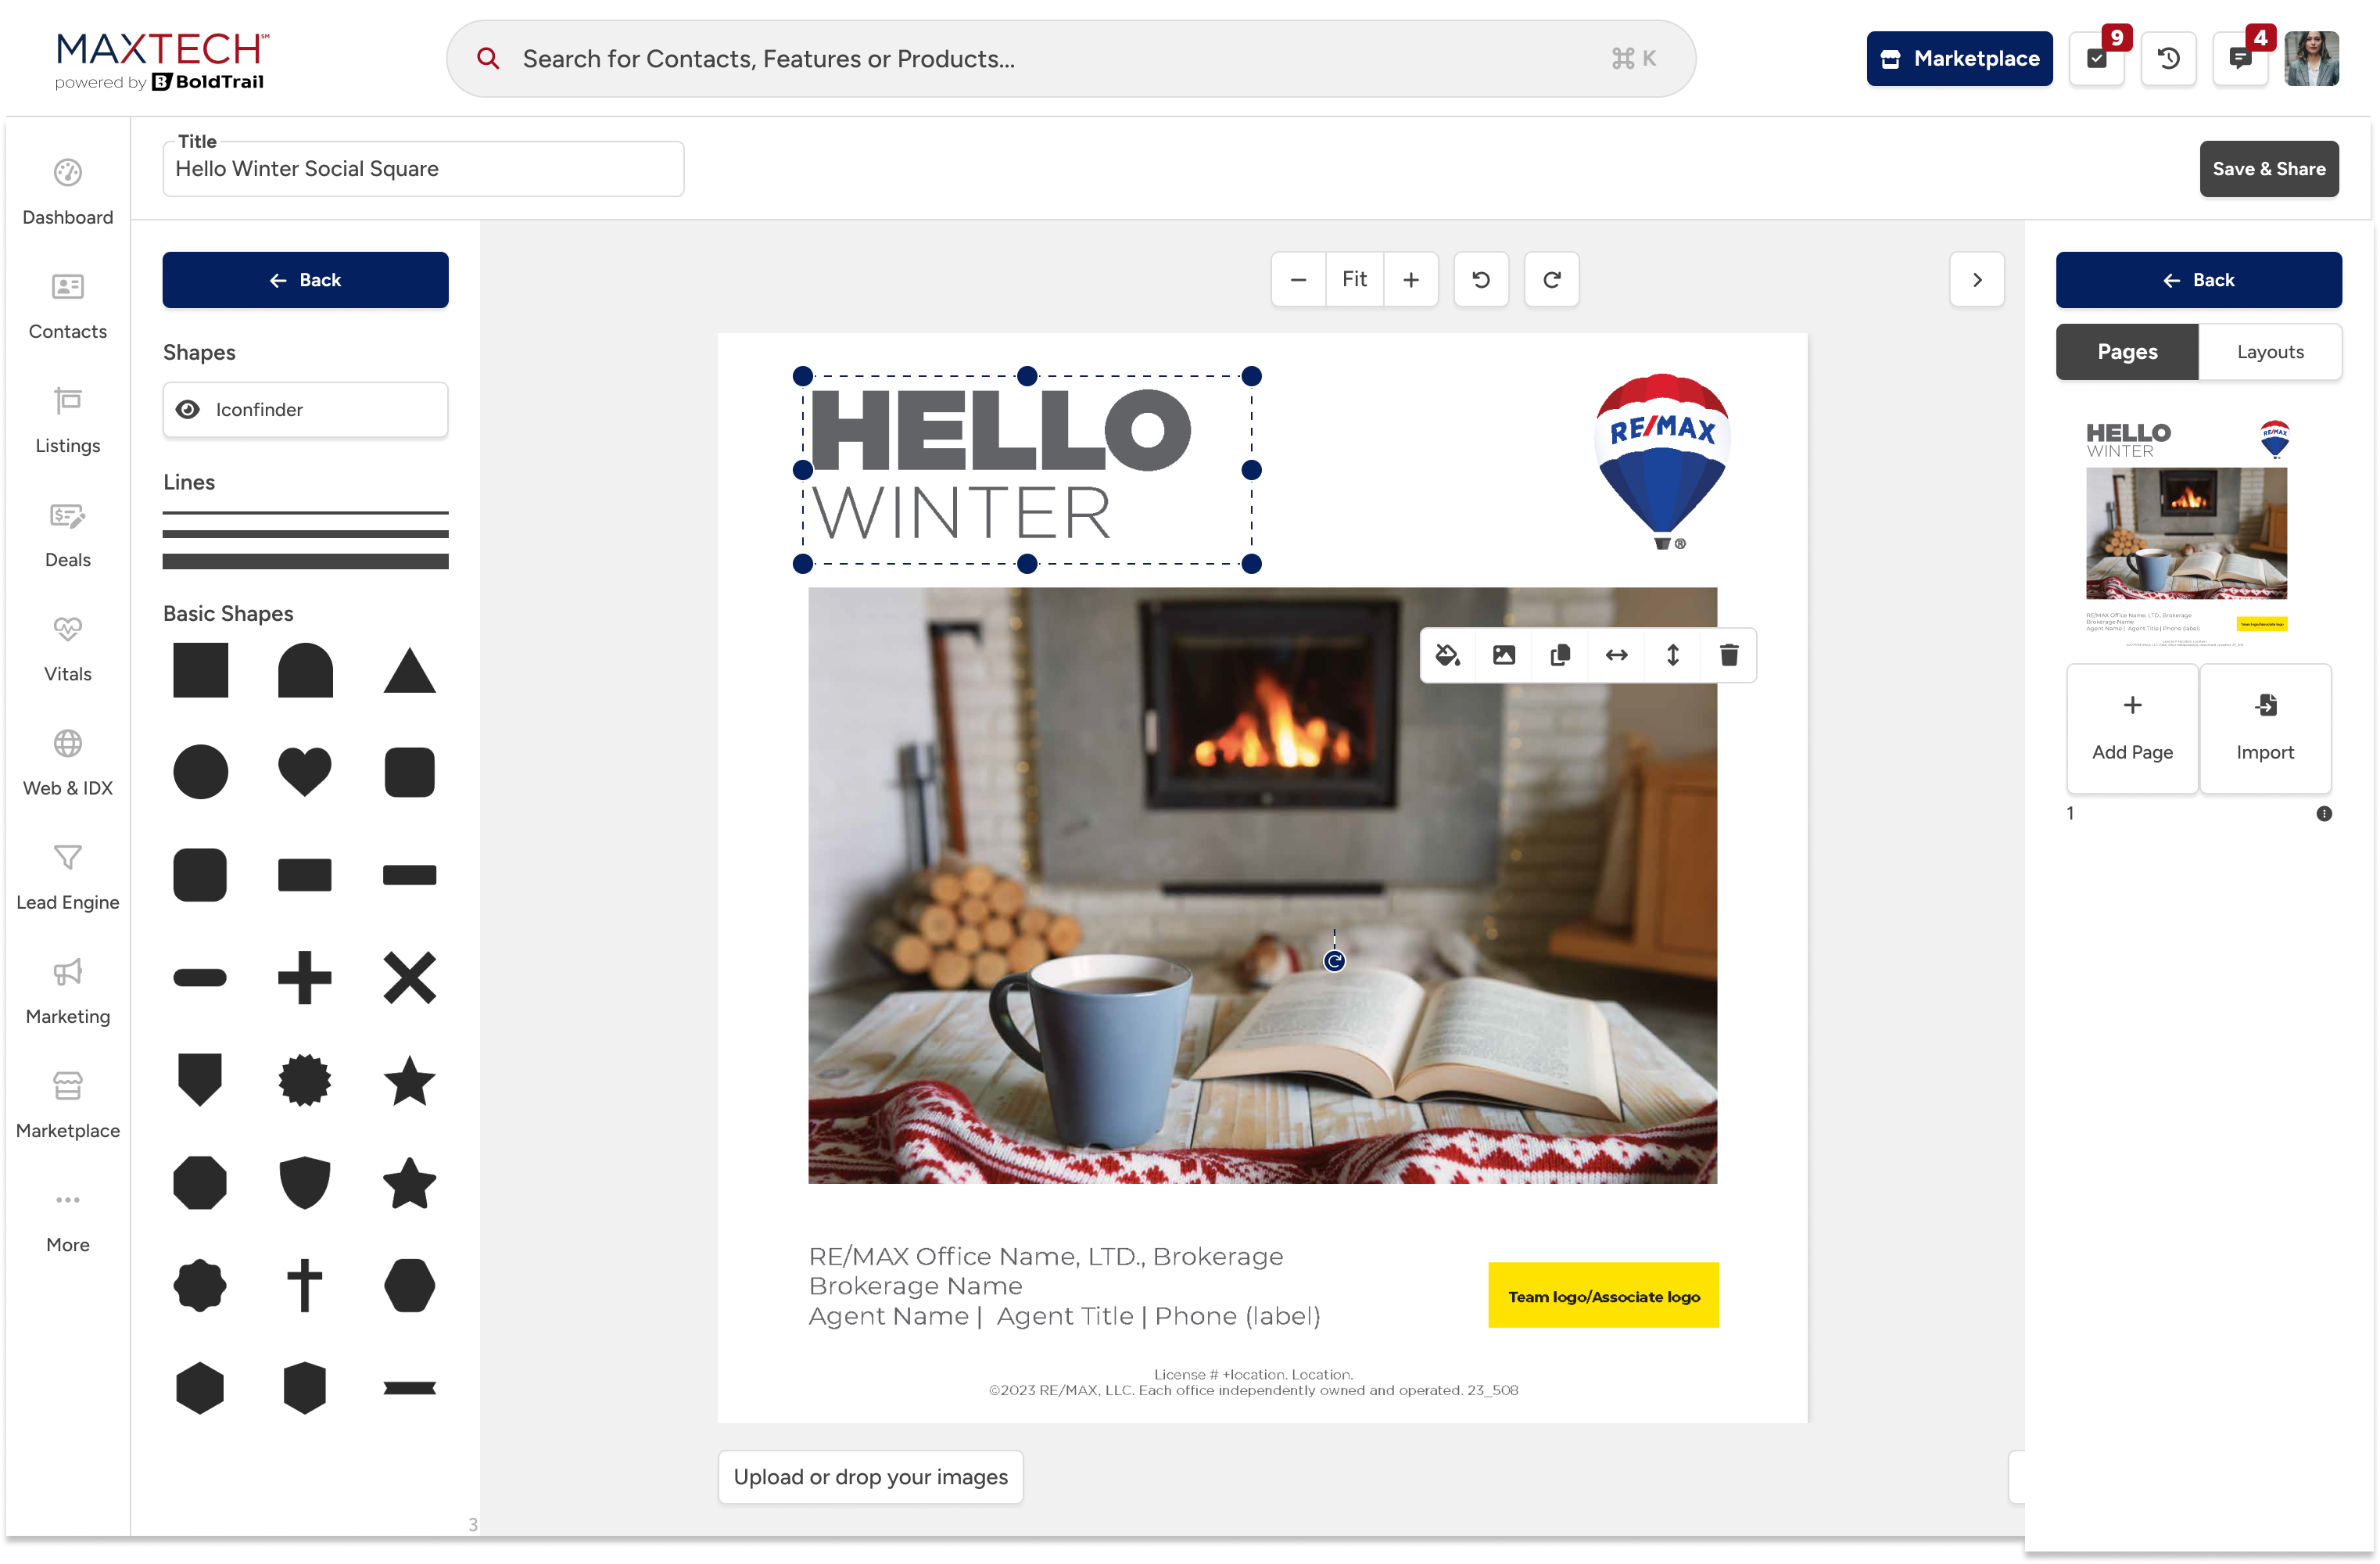The height and width of the screenshot is (1564, 2380).
Task: Click the Save & Share button
Action: (x=2268, y=169)
